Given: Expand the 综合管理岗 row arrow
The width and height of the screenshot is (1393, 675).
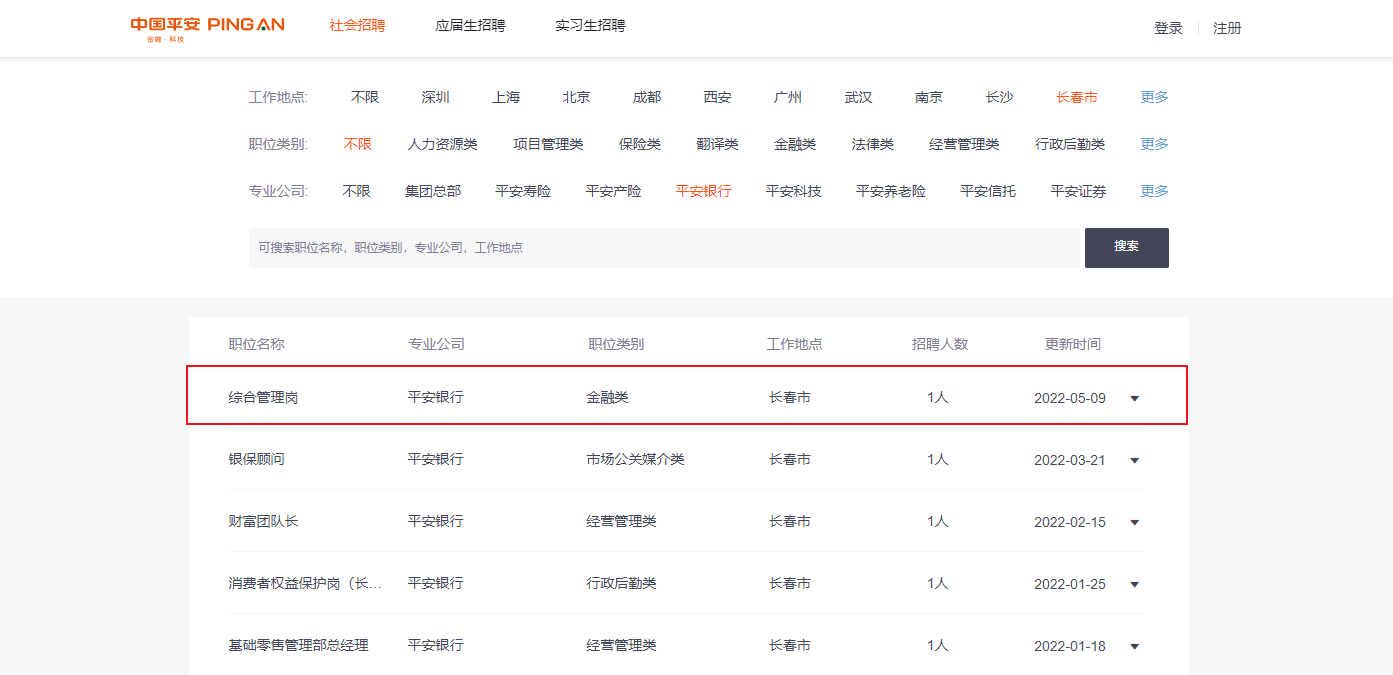Looking at the screenshot, I should tap(1134, 399).
